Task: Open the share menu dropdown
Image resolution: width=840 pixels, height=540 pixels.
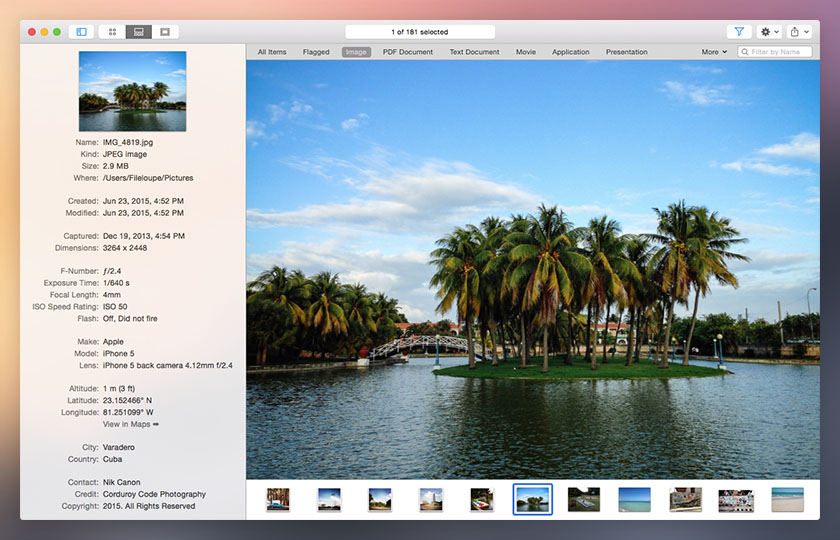Action: [799, 32]
